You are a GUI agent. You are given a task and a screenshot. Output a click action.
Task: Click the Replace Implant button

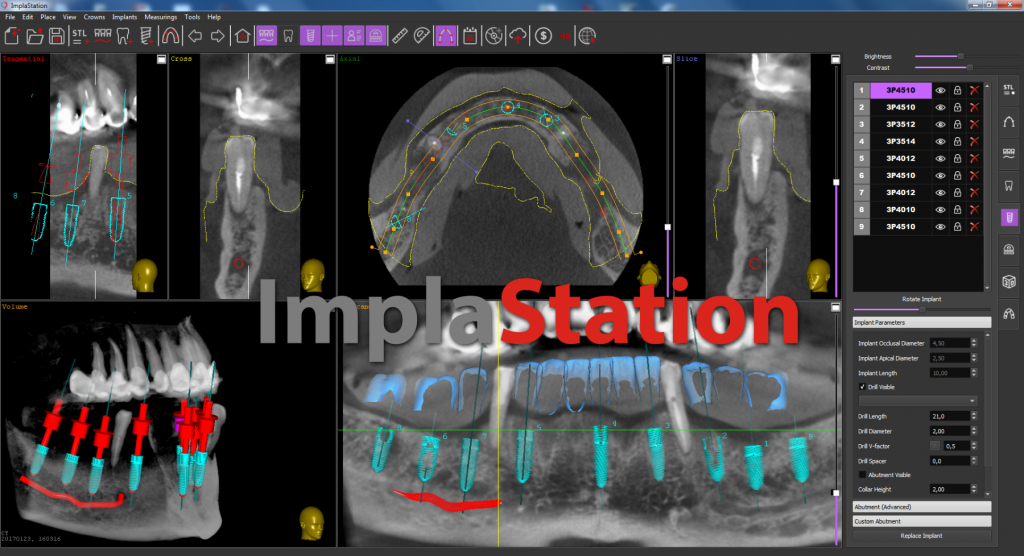coord(921,536)
